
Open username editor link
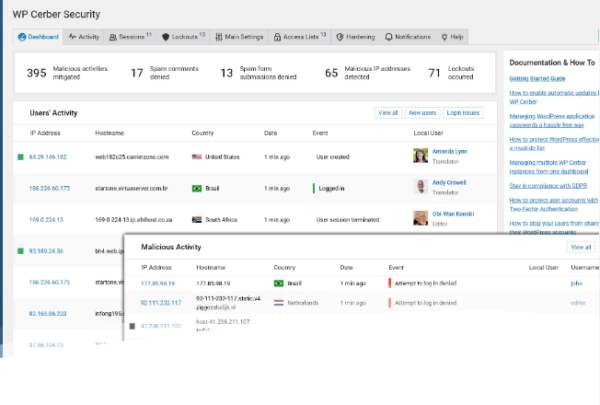[578, 303]
